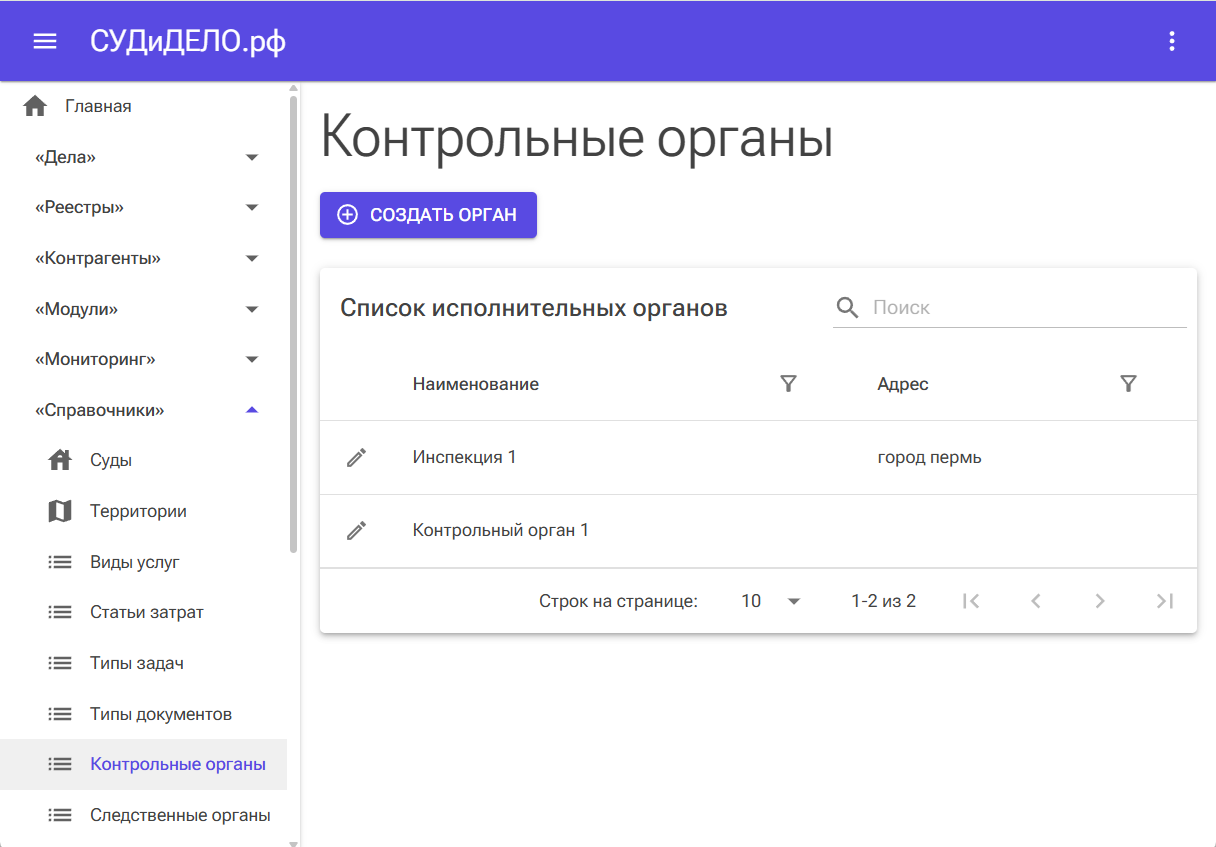Open the hamburger navigation menu

pos(45,41)
